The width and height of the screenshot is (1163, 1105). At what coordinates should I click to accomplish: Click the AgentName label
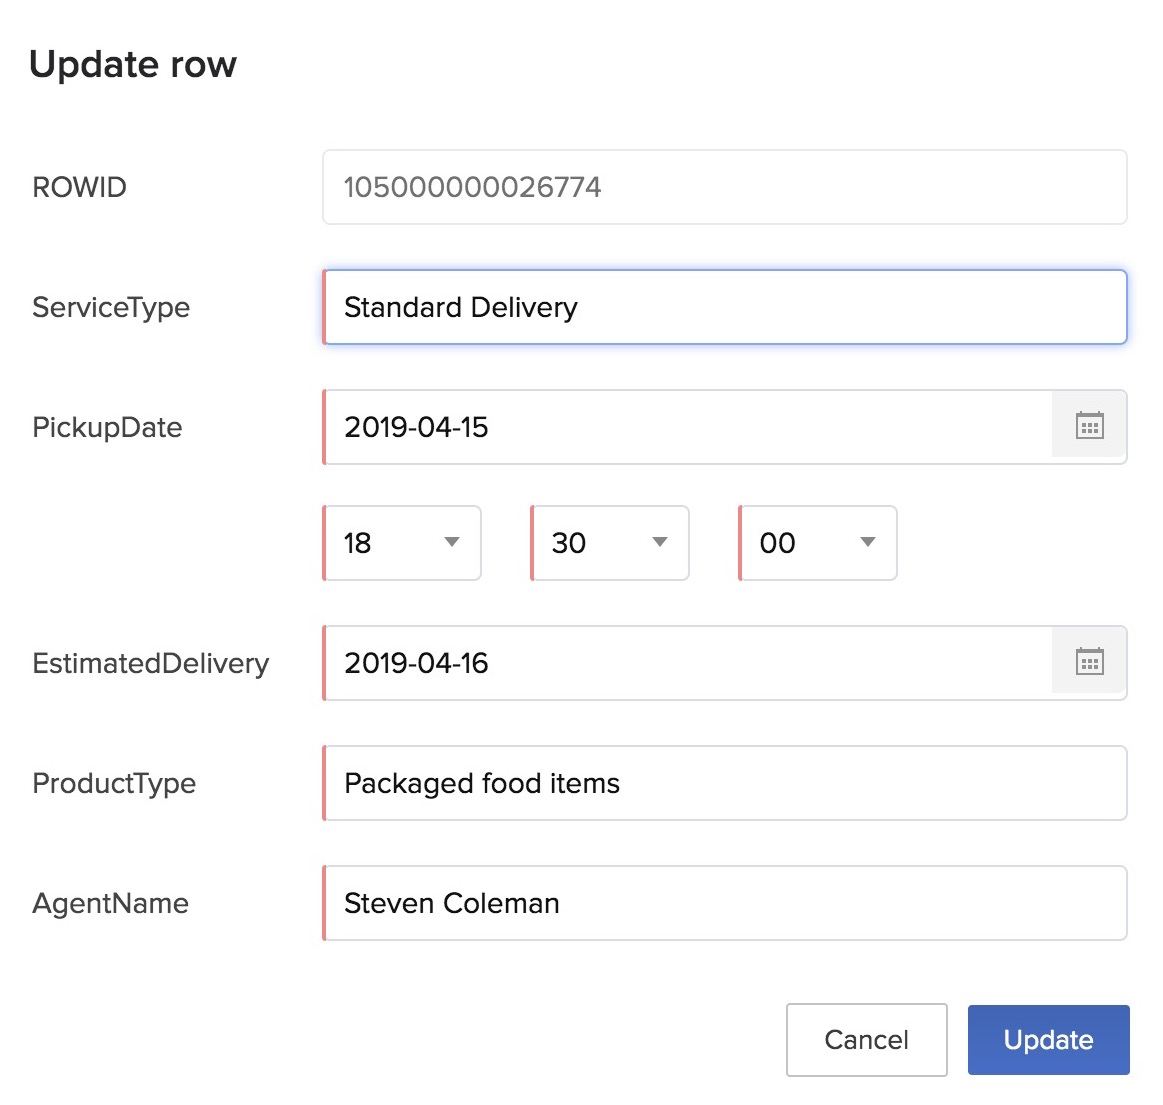tap(110, 903)
